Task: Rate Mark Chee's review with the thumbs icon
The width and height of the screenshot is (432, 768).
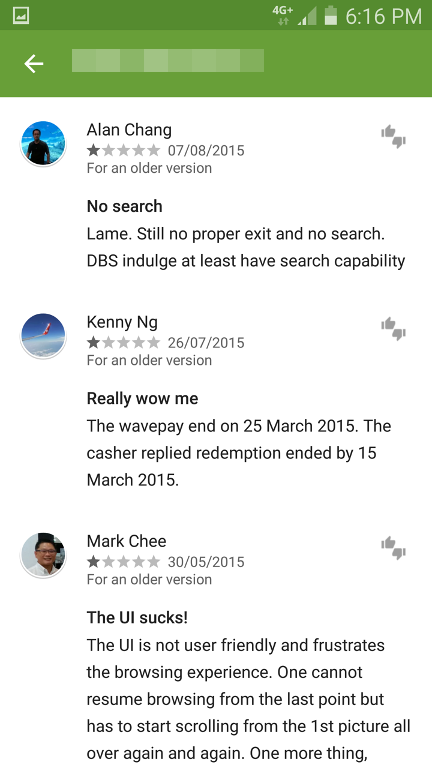Action: 393,548
